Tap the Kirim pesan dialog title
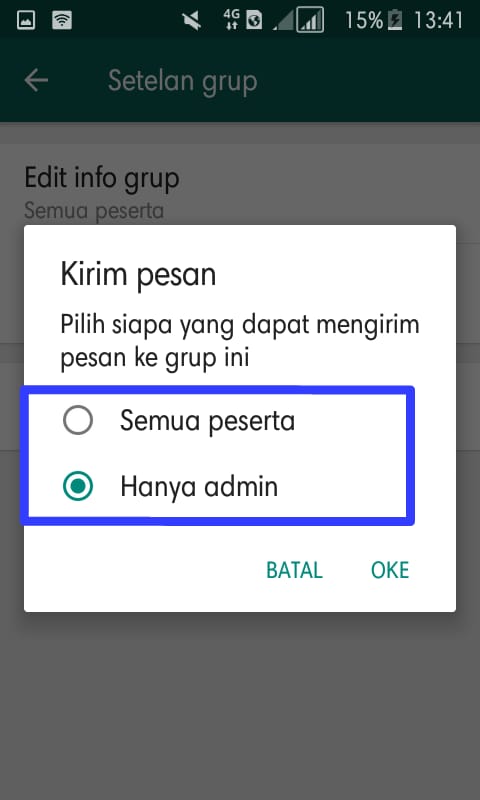The height and width of the screenshot is (800, 480). (x=138, y=274)
